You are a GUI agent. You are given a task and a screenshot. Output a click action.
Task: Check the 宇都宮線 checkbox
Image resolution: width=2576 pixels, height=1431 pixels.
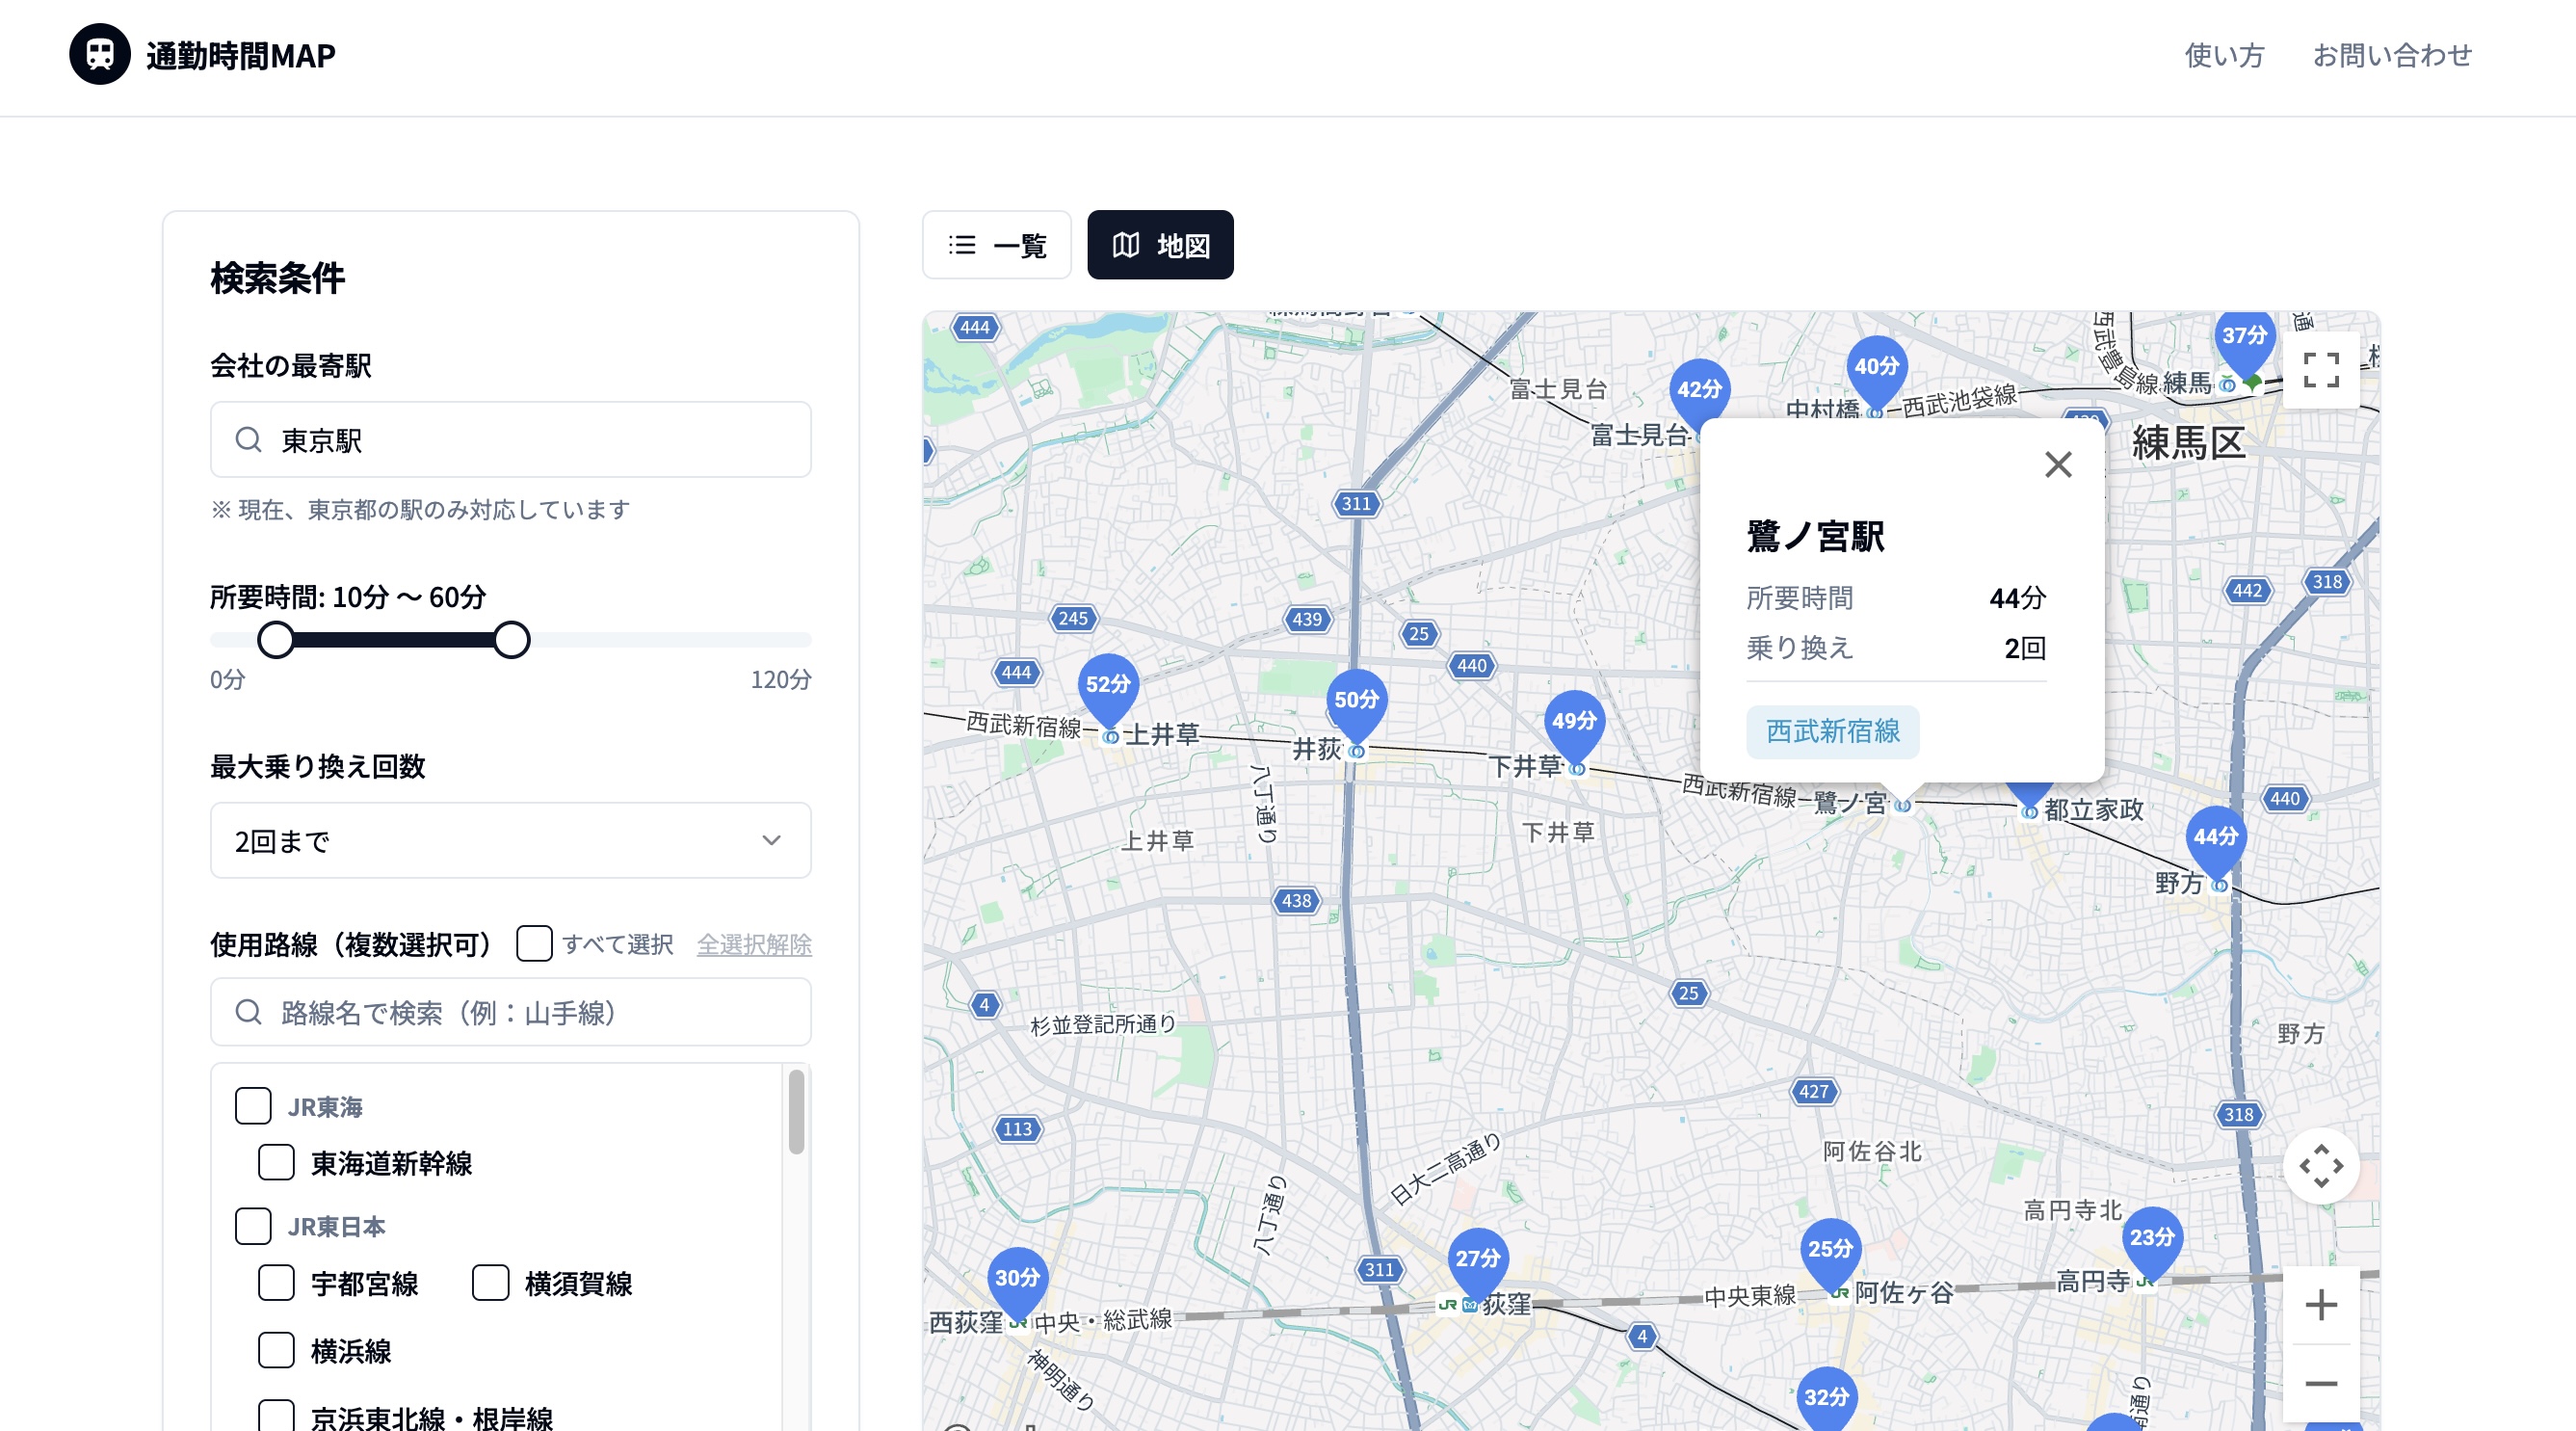click(276, 1283)
